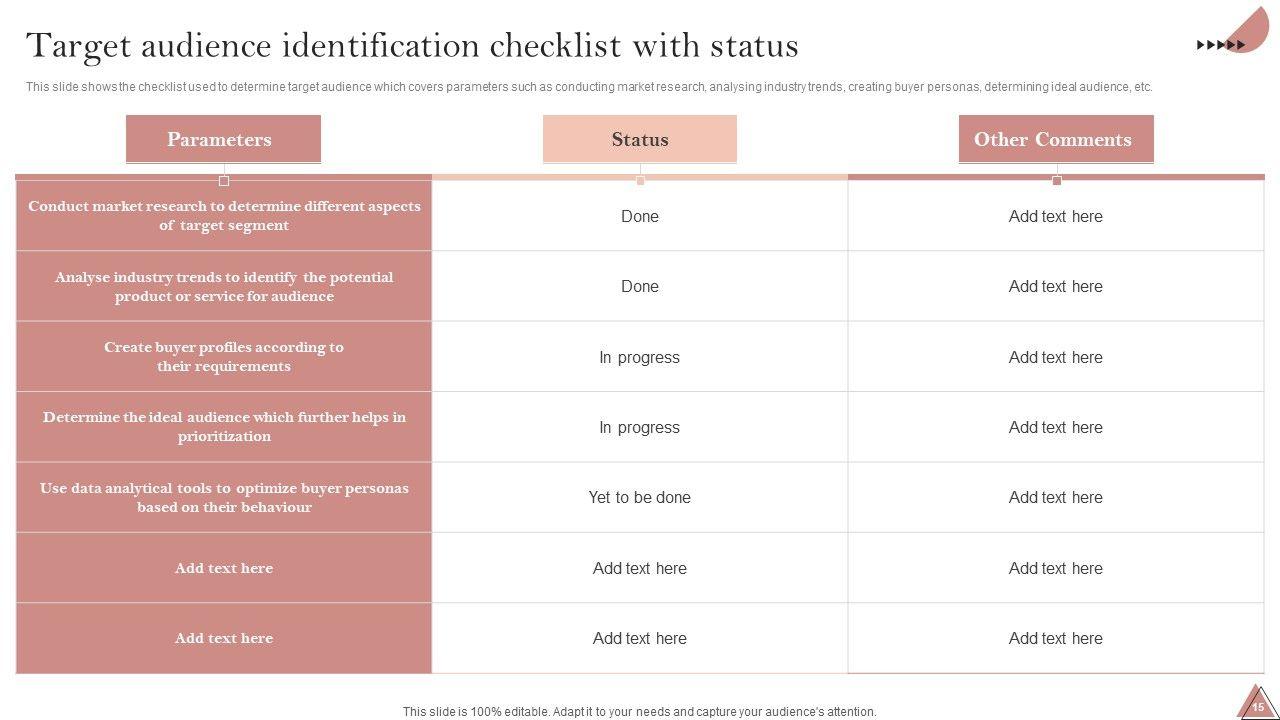Click the arrow chevrons icon top right

[x=1221, y=45]
